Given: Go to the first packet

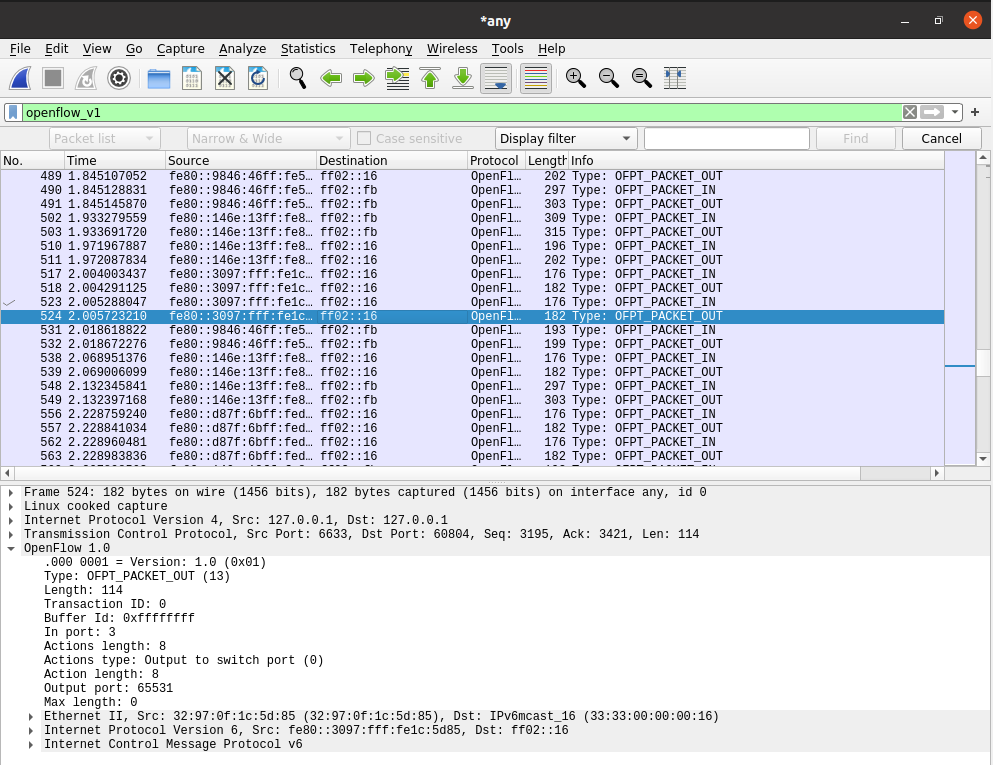Looking at the screenshot, I should (430, 78).
